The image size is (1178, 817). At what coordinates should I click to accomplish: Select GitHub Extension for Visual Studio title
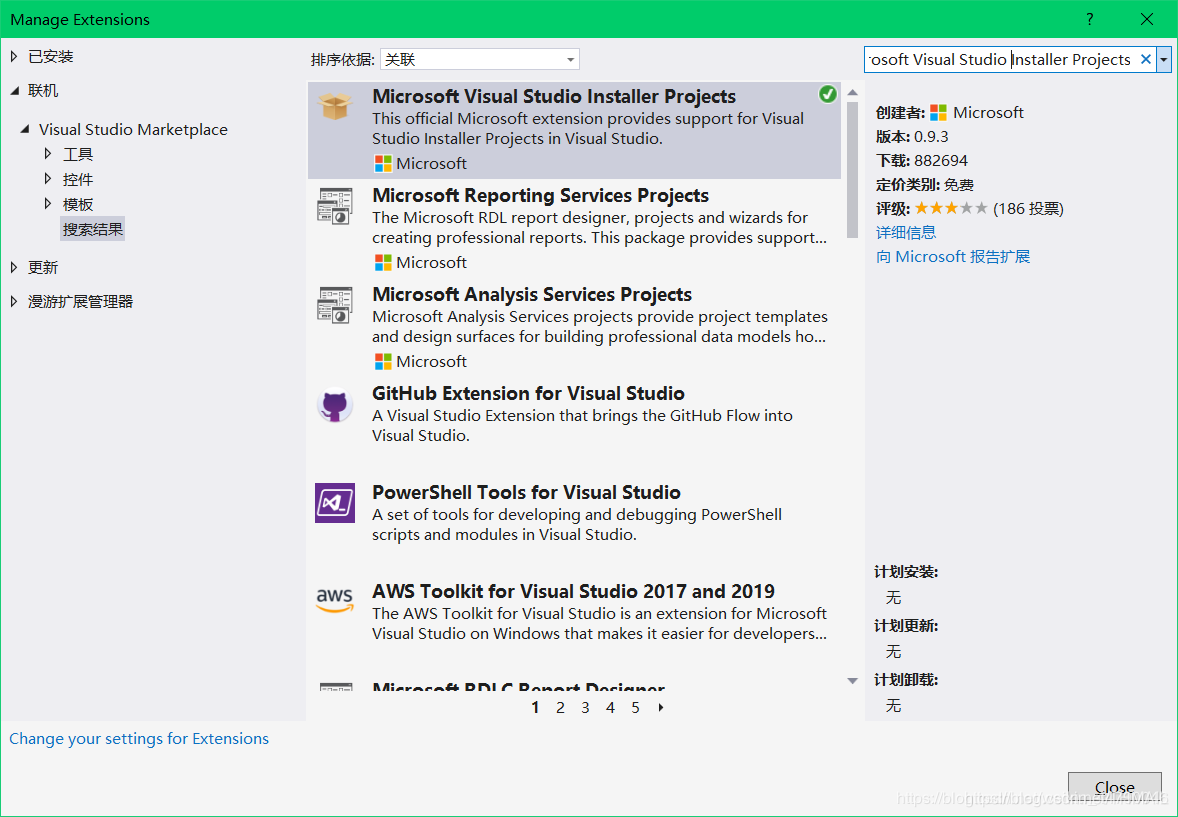(x=528, y=393)
